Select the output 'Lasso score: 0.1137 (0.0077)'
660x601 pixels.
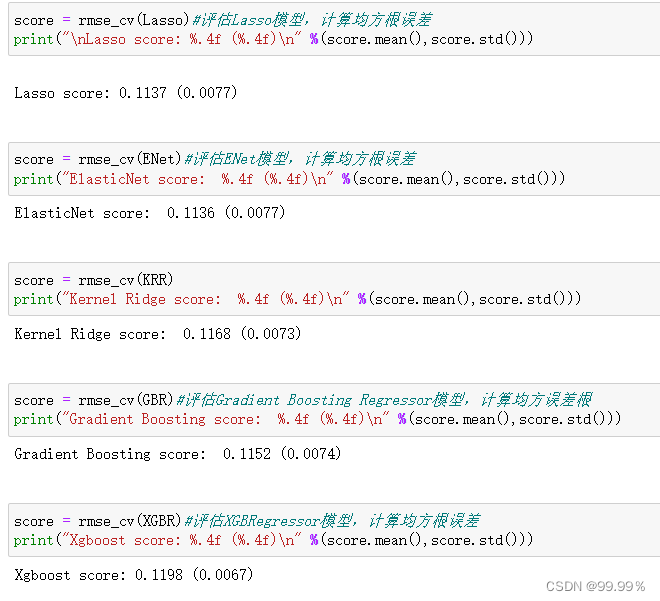click(126, 93)
